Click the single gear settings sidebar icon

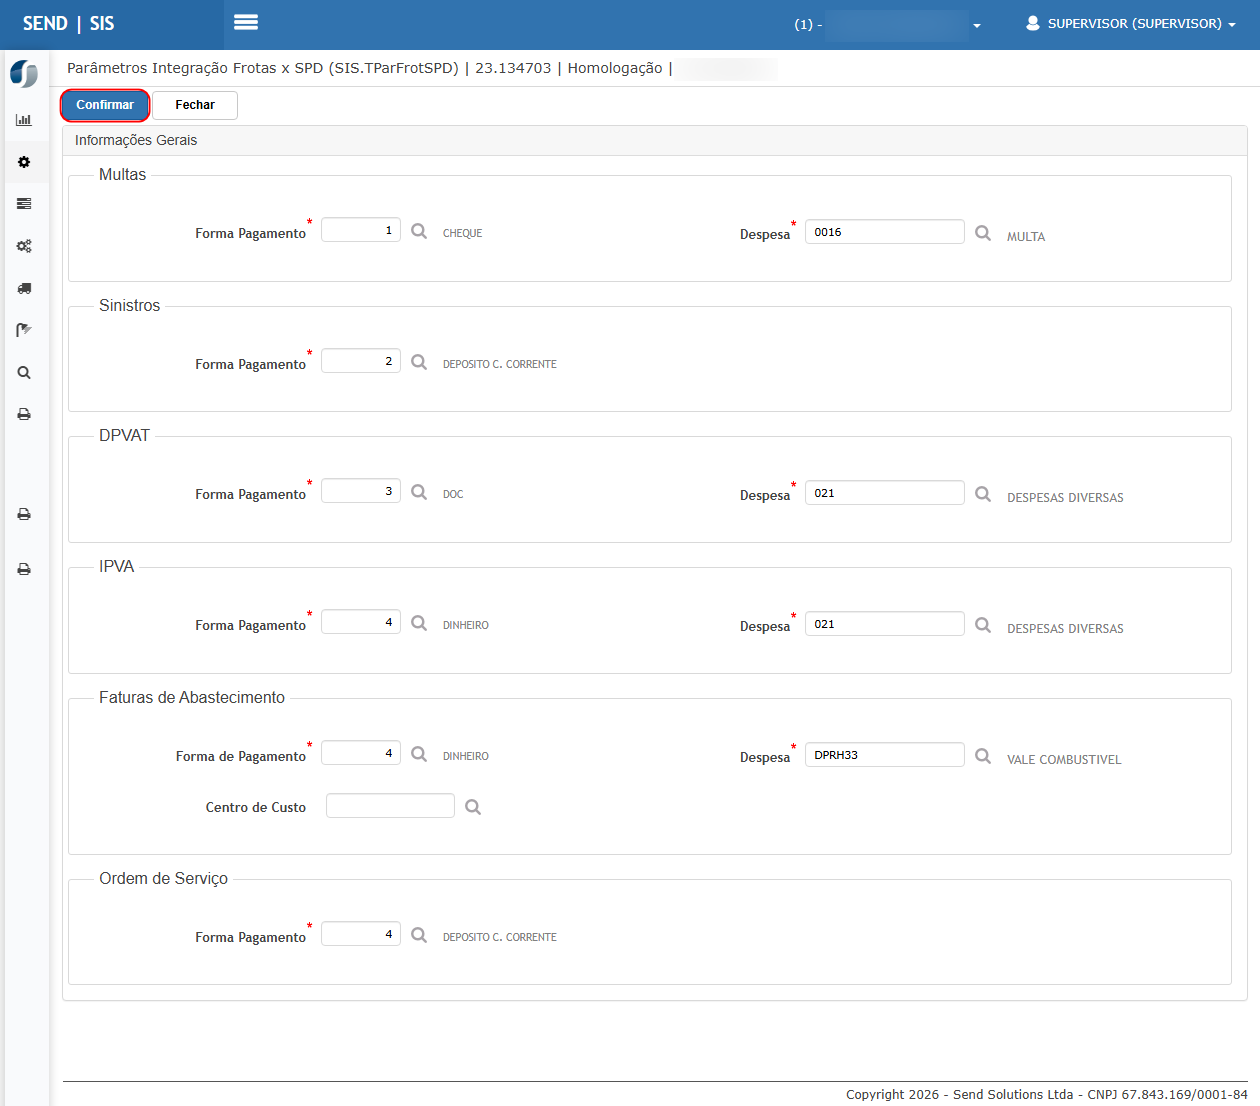[24, 162]
